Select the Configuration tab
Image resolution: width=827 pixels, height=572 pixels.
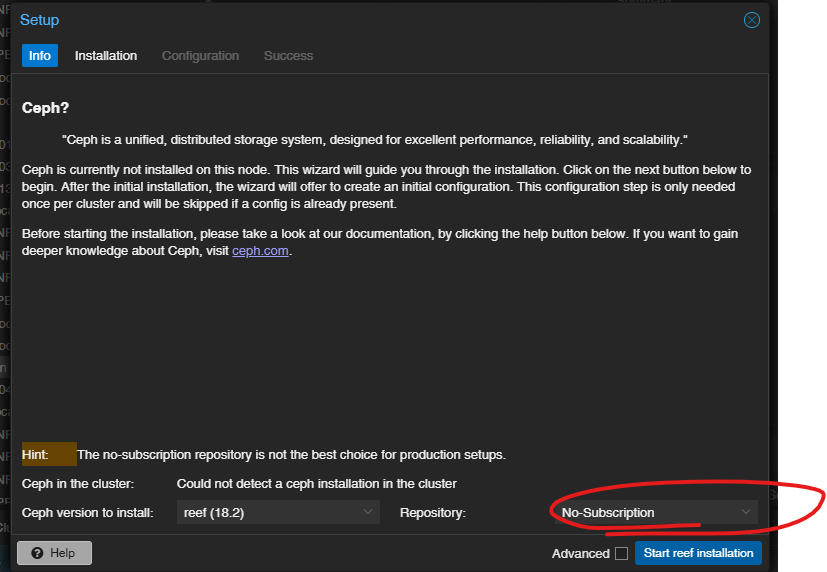200,56
